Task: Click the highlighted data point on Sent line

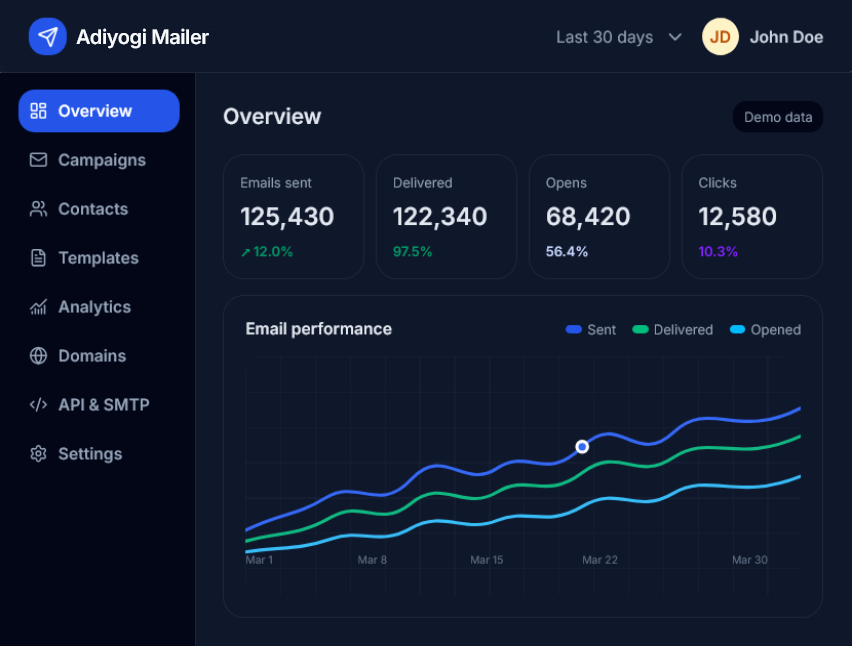Action: pyautogui.click(x=582, y=447)
